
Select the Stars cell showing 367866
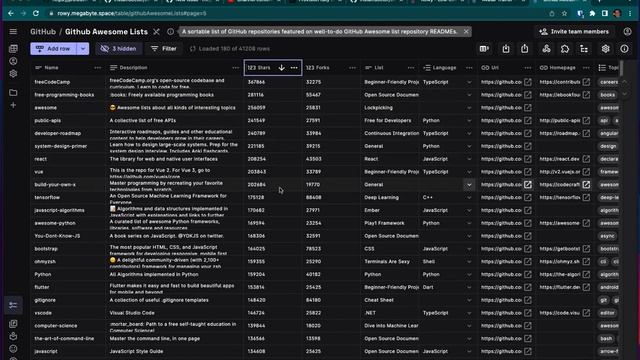point(273,82)
